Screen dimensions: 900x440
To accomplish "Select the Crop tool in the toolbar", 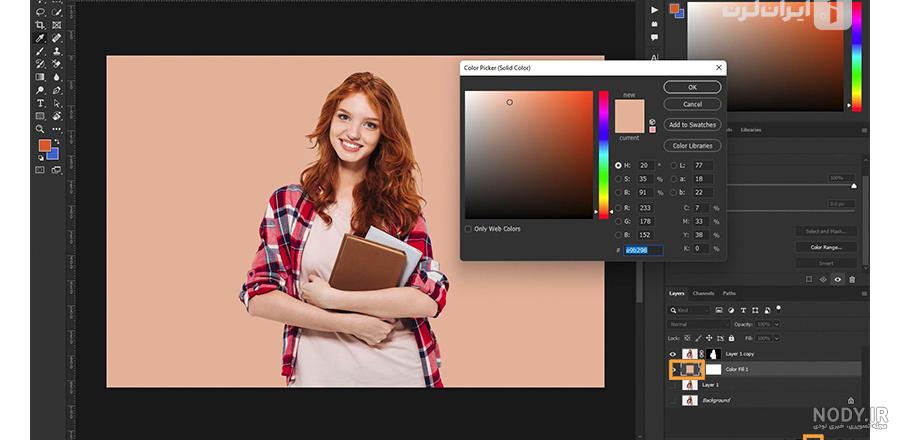I will pyautogui.click(x=40, y=25).
